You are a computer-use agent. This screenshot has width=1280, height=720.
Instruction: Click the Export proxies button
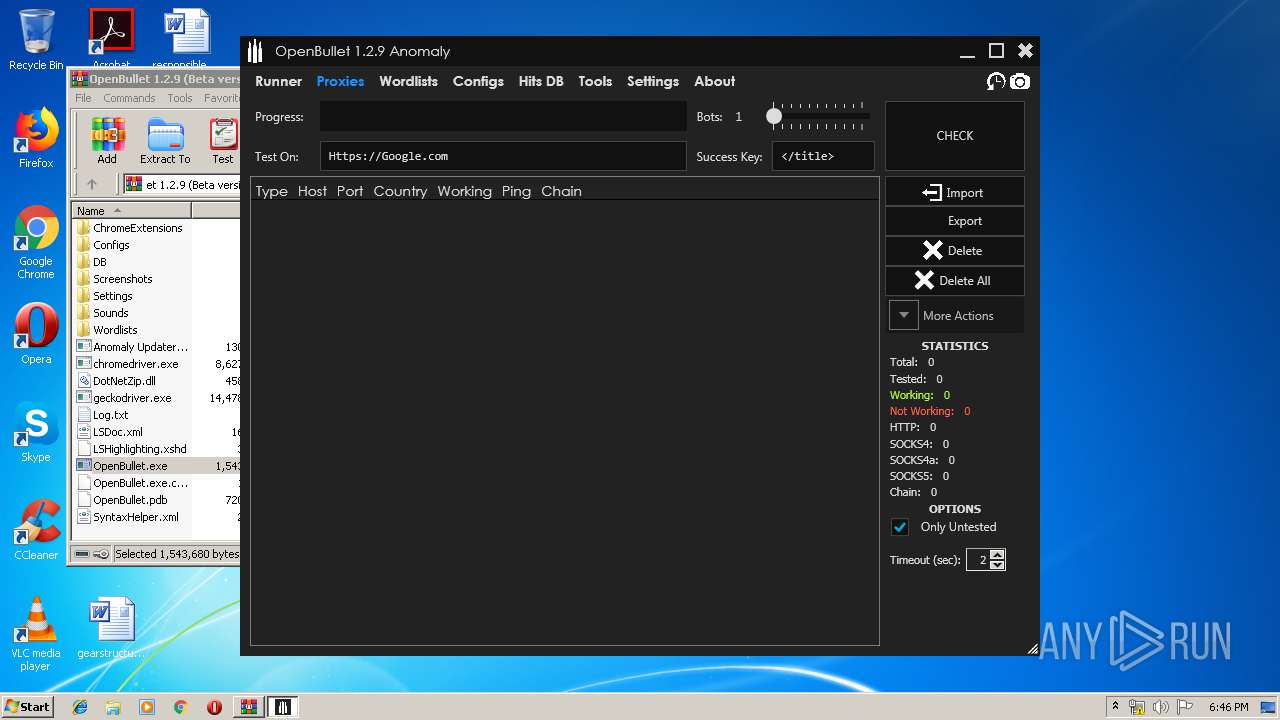click(x=955, y=221)
